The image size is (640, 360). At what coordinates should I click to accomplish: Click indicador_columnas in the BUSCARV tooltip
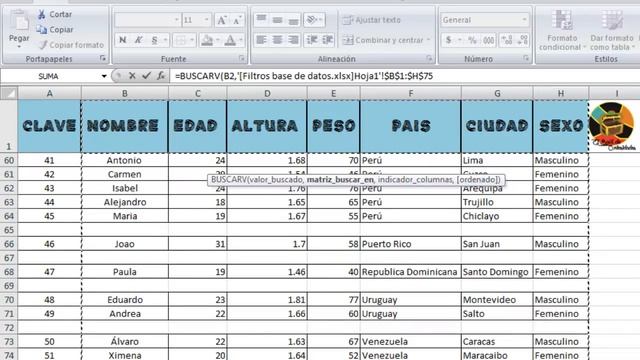pyautogui.click(x=415, y=180)
